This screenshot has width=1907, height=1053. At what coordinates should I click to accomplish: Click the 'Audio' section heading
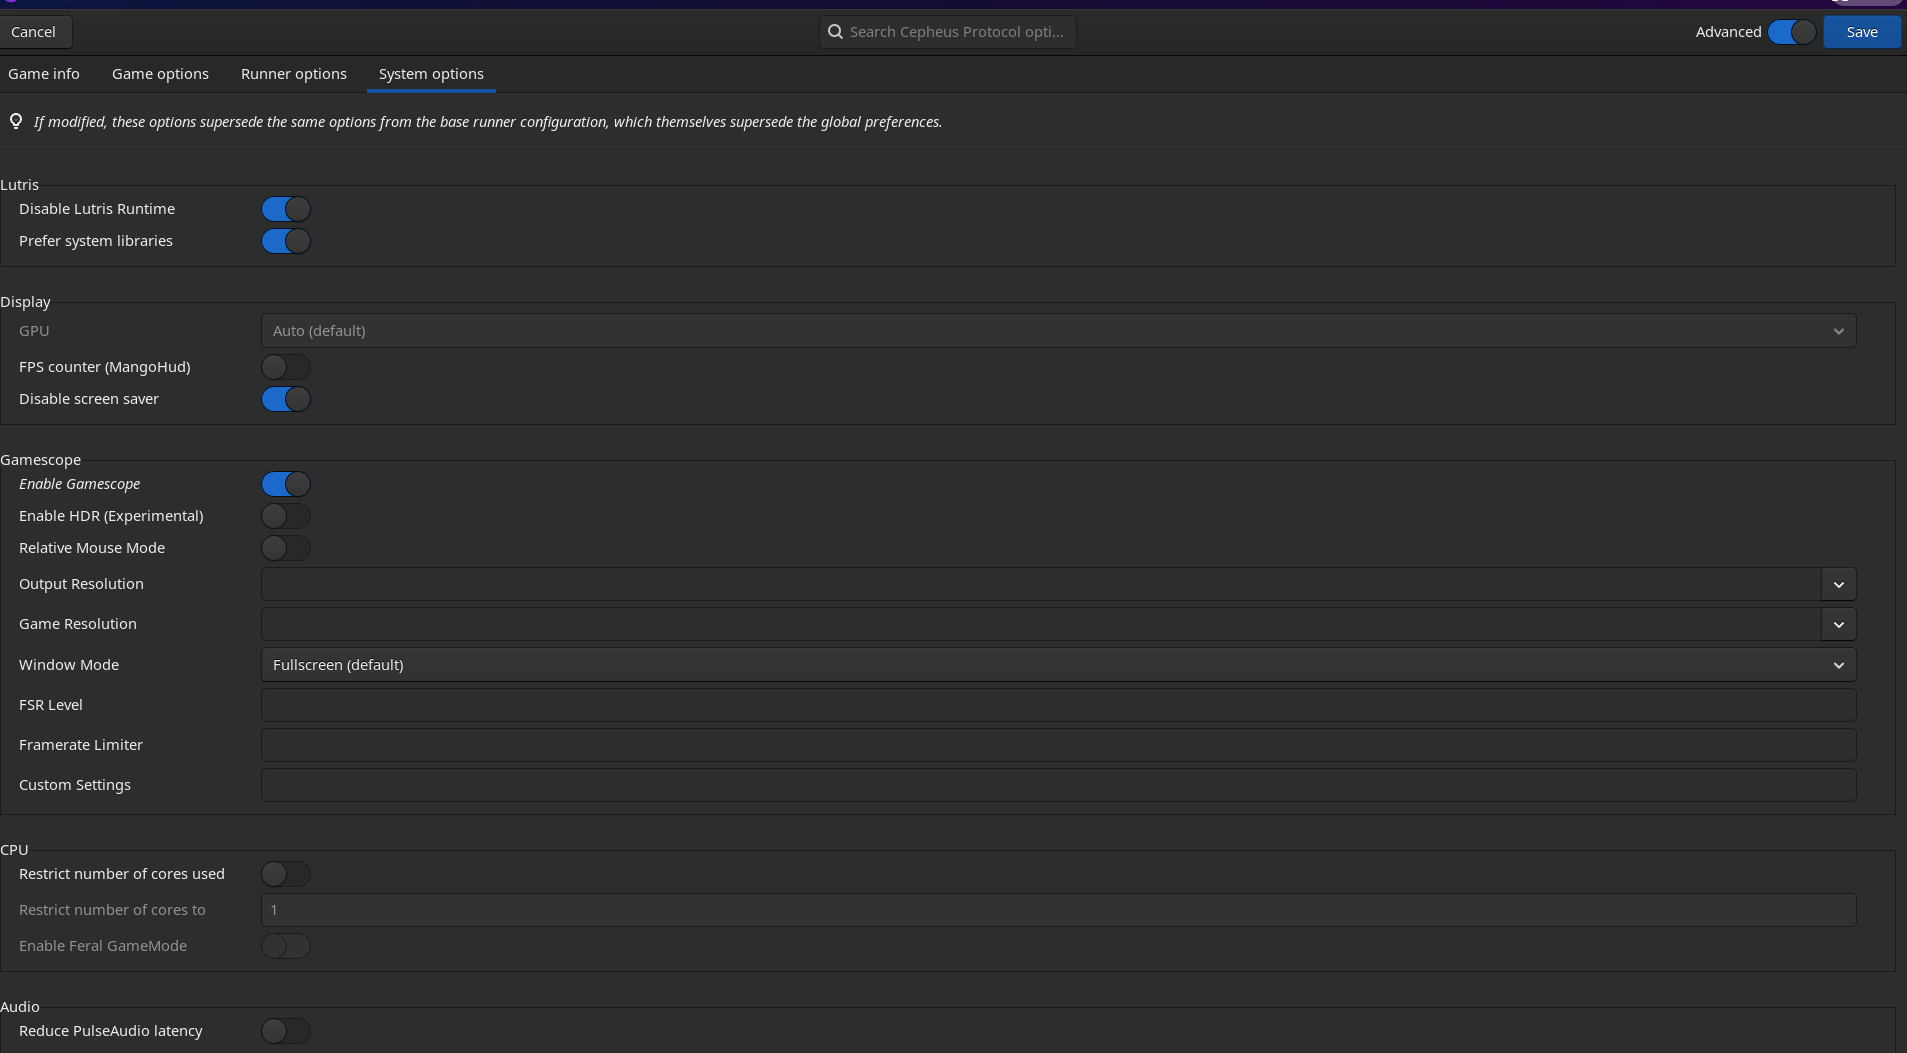click(x=20, y=1007)
